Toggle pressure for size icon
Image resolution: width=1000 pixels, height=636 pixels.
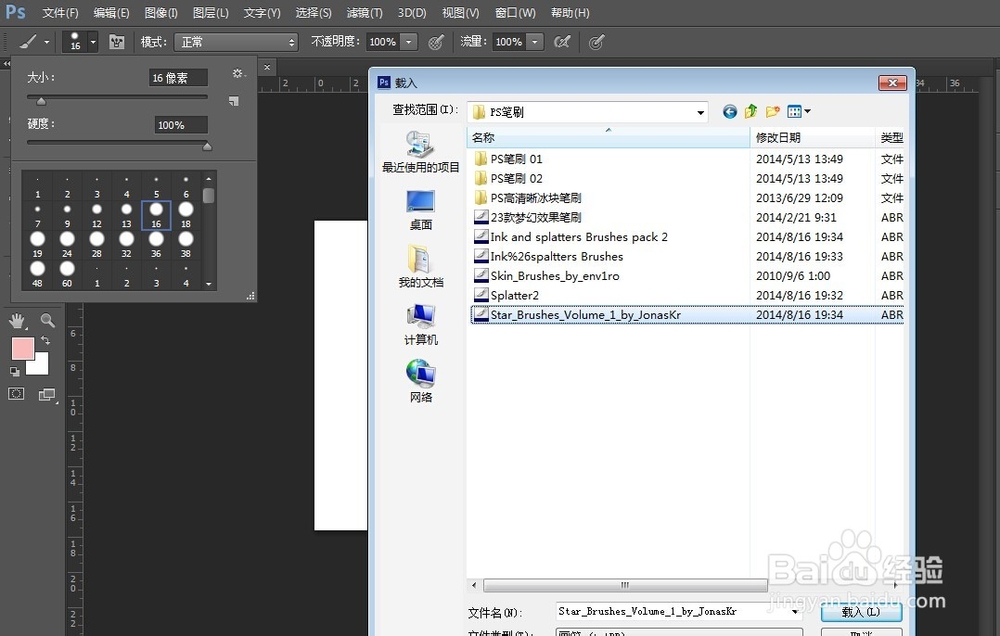(x=596, y=42)
